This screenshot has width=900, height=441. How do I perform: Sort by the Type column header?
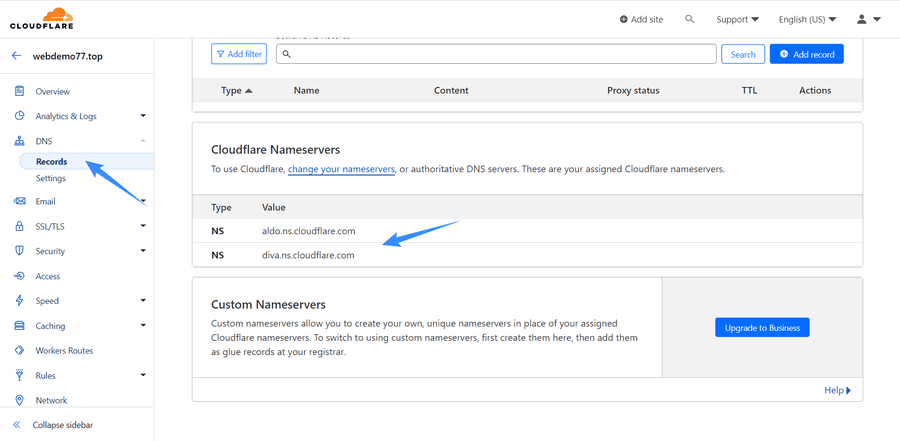point(236,90)
